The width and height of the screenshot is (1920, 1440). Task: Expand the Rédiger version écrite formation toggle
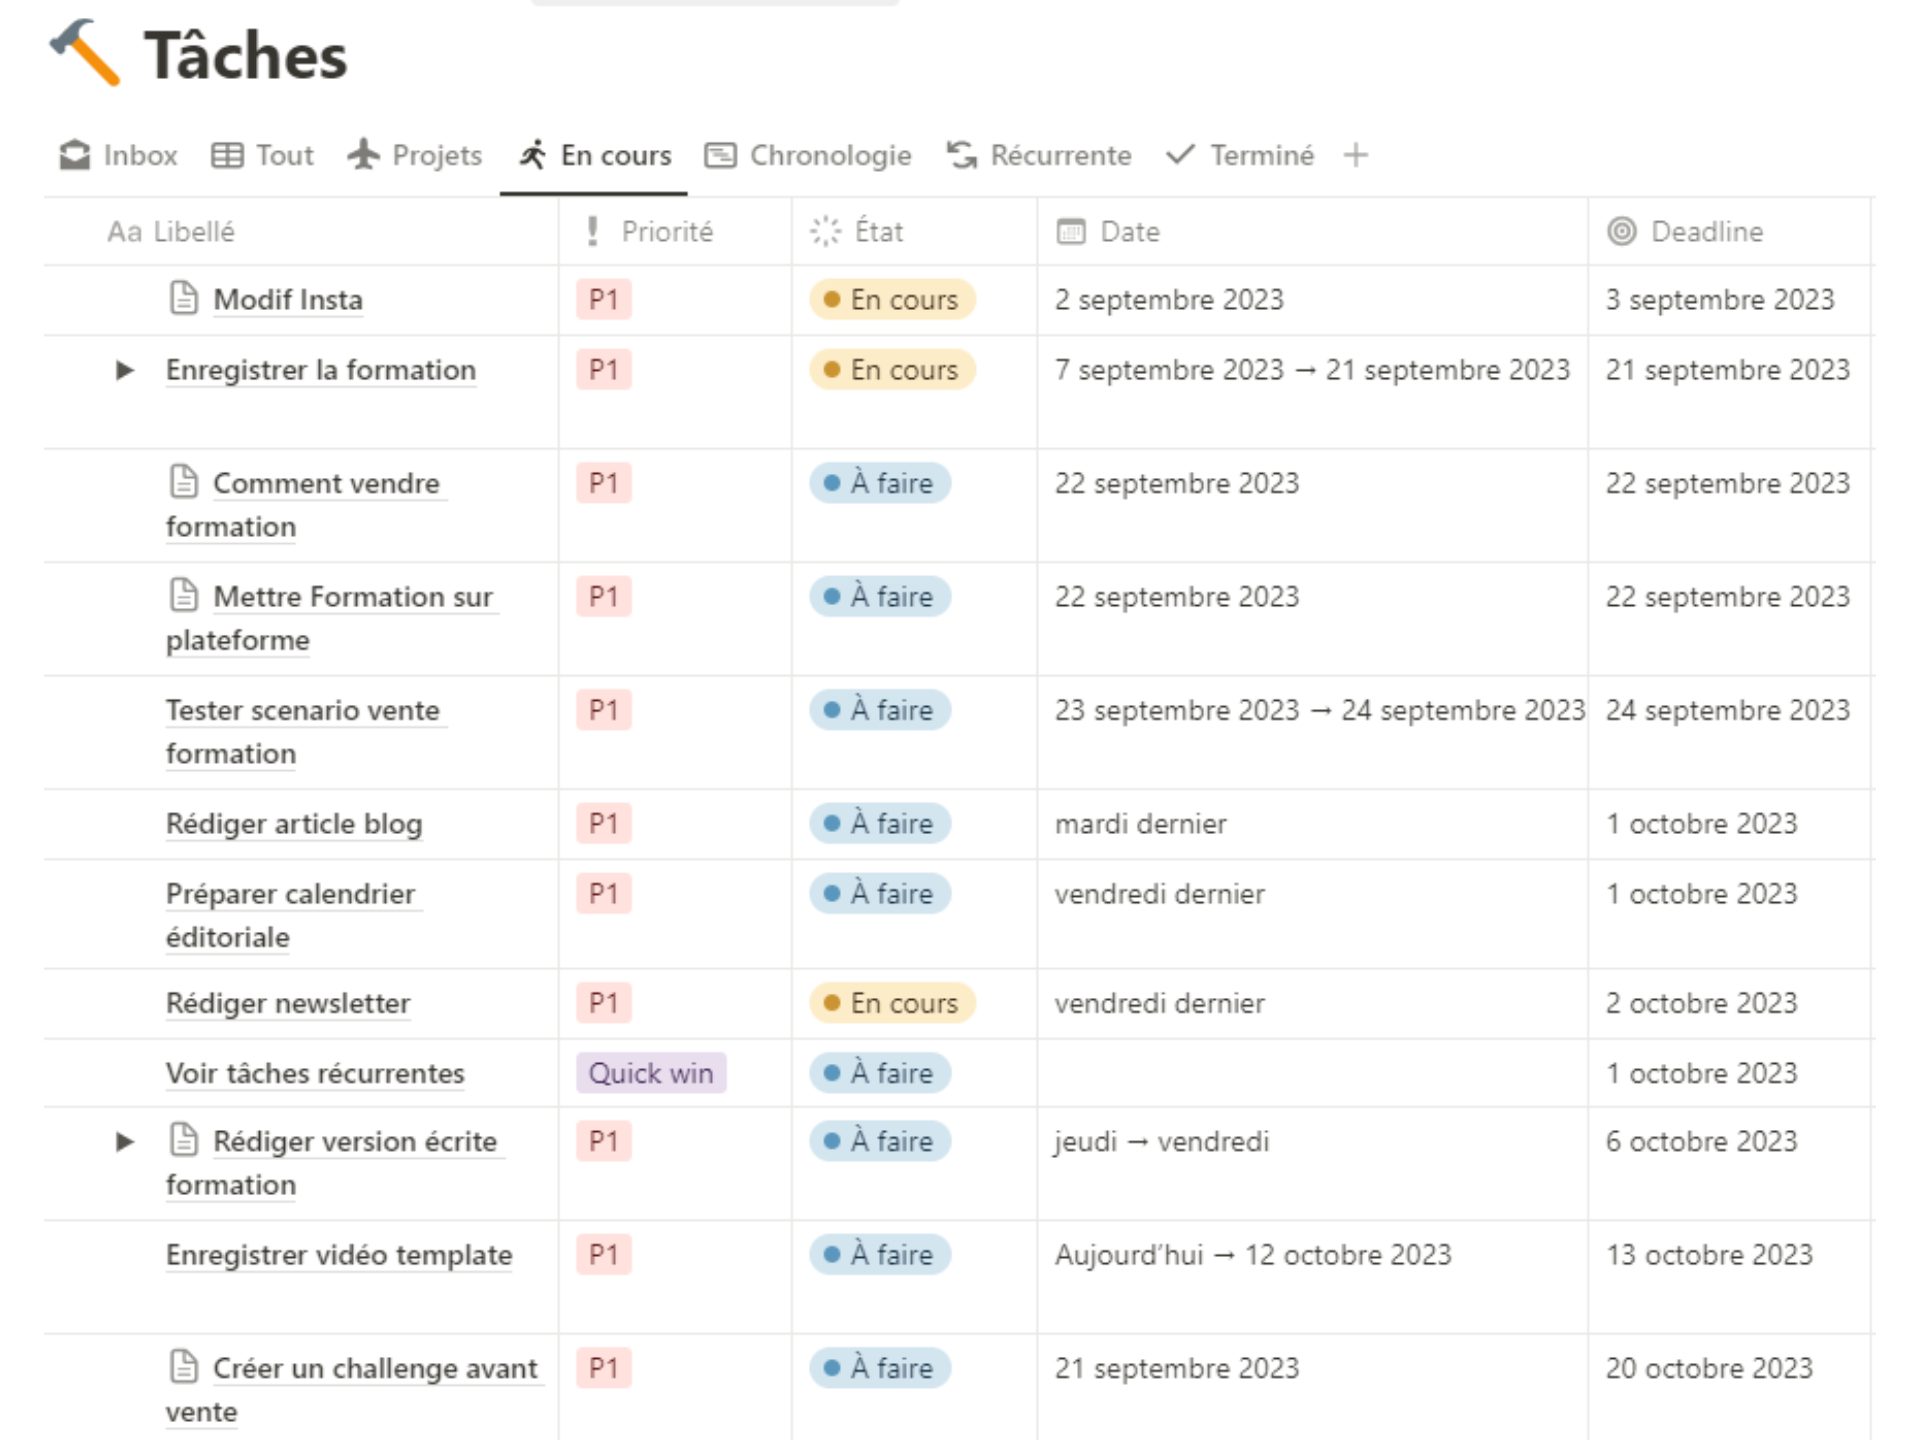click(124, 1141)
